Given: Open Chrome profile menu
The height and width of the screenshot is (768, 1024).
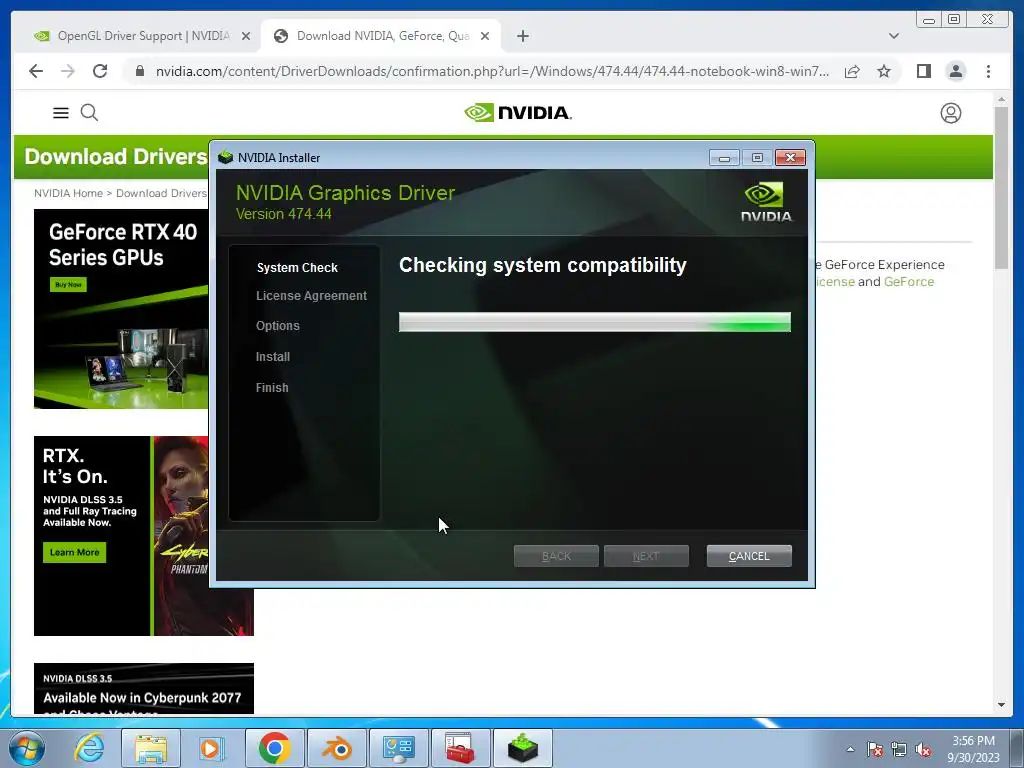Looking at the screenshot, I should coord(955,71).
